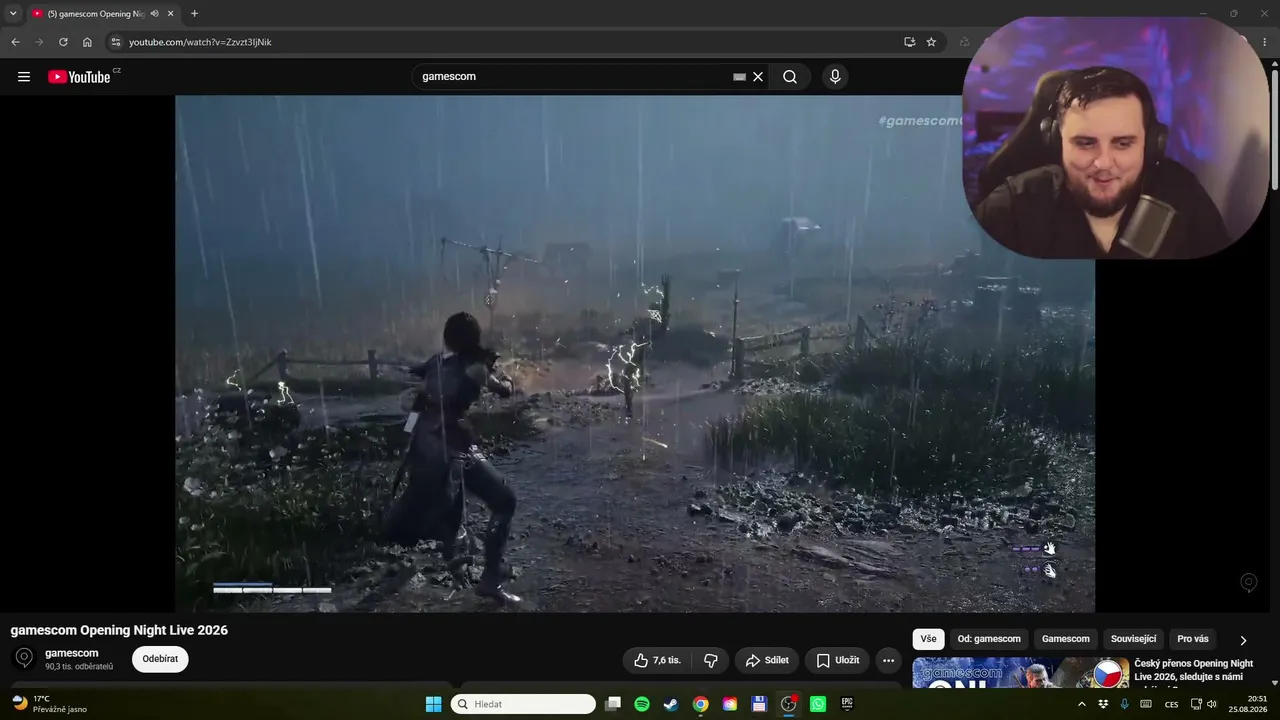Open the floppy-disk app on the taskbar
Image resolution: width=1280 pixels, height=720 pixels.
(x=759, y=704)
